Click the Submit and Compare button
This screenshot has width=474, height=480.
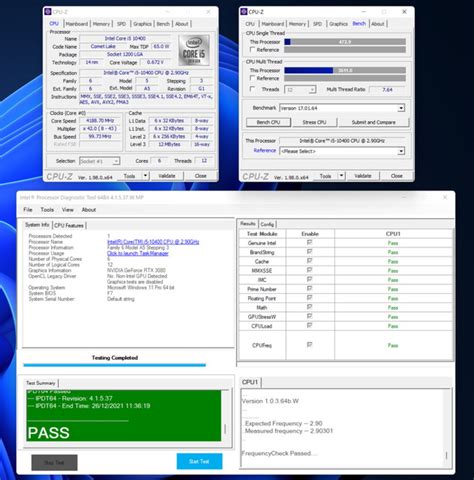point(374,122)
